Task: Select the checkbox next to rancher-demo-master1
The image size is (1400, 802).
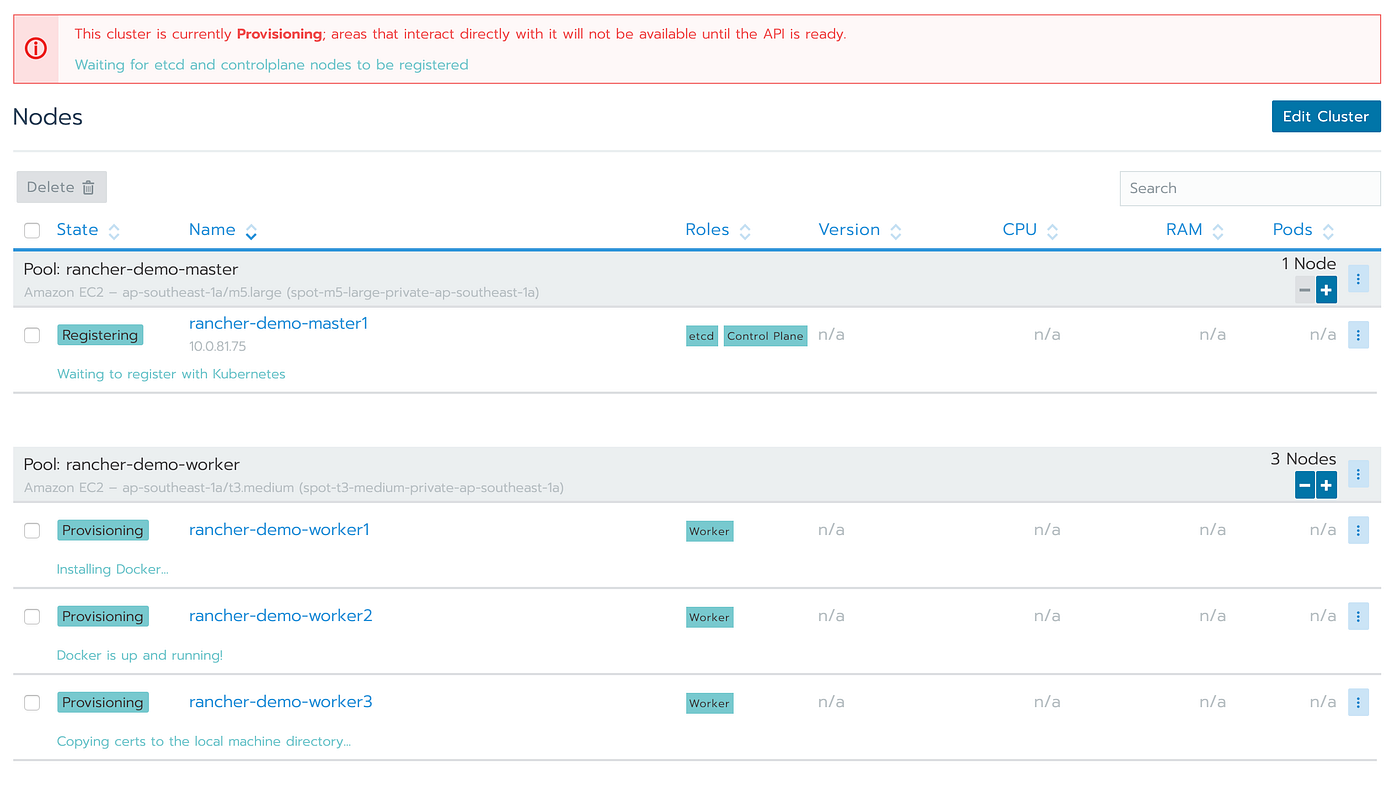Action: pyautogui.click(x=31, y=334)
